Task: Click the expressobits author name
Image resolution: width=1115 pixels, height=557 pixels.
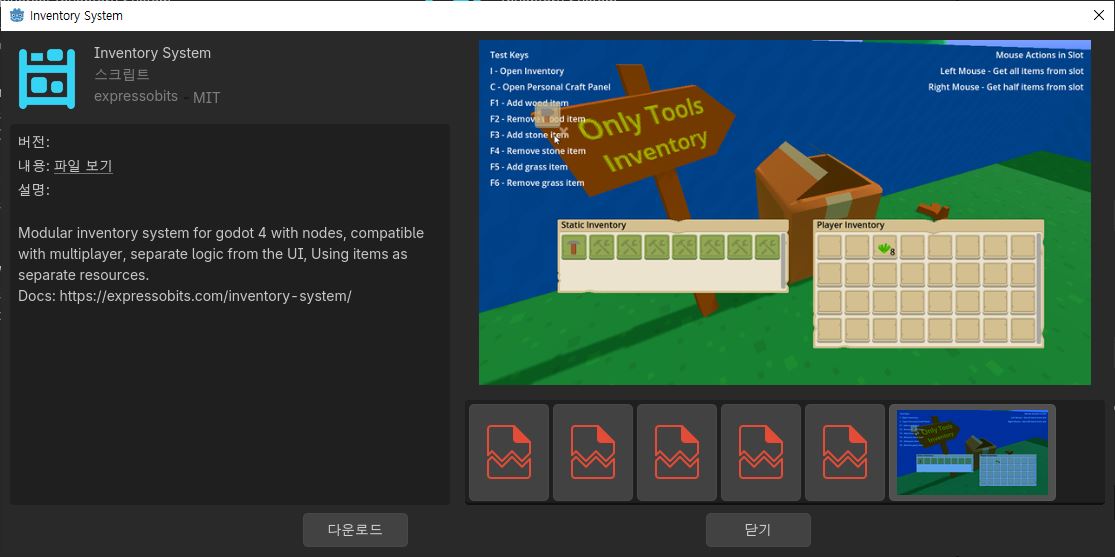Action: (x=136, y=96)
